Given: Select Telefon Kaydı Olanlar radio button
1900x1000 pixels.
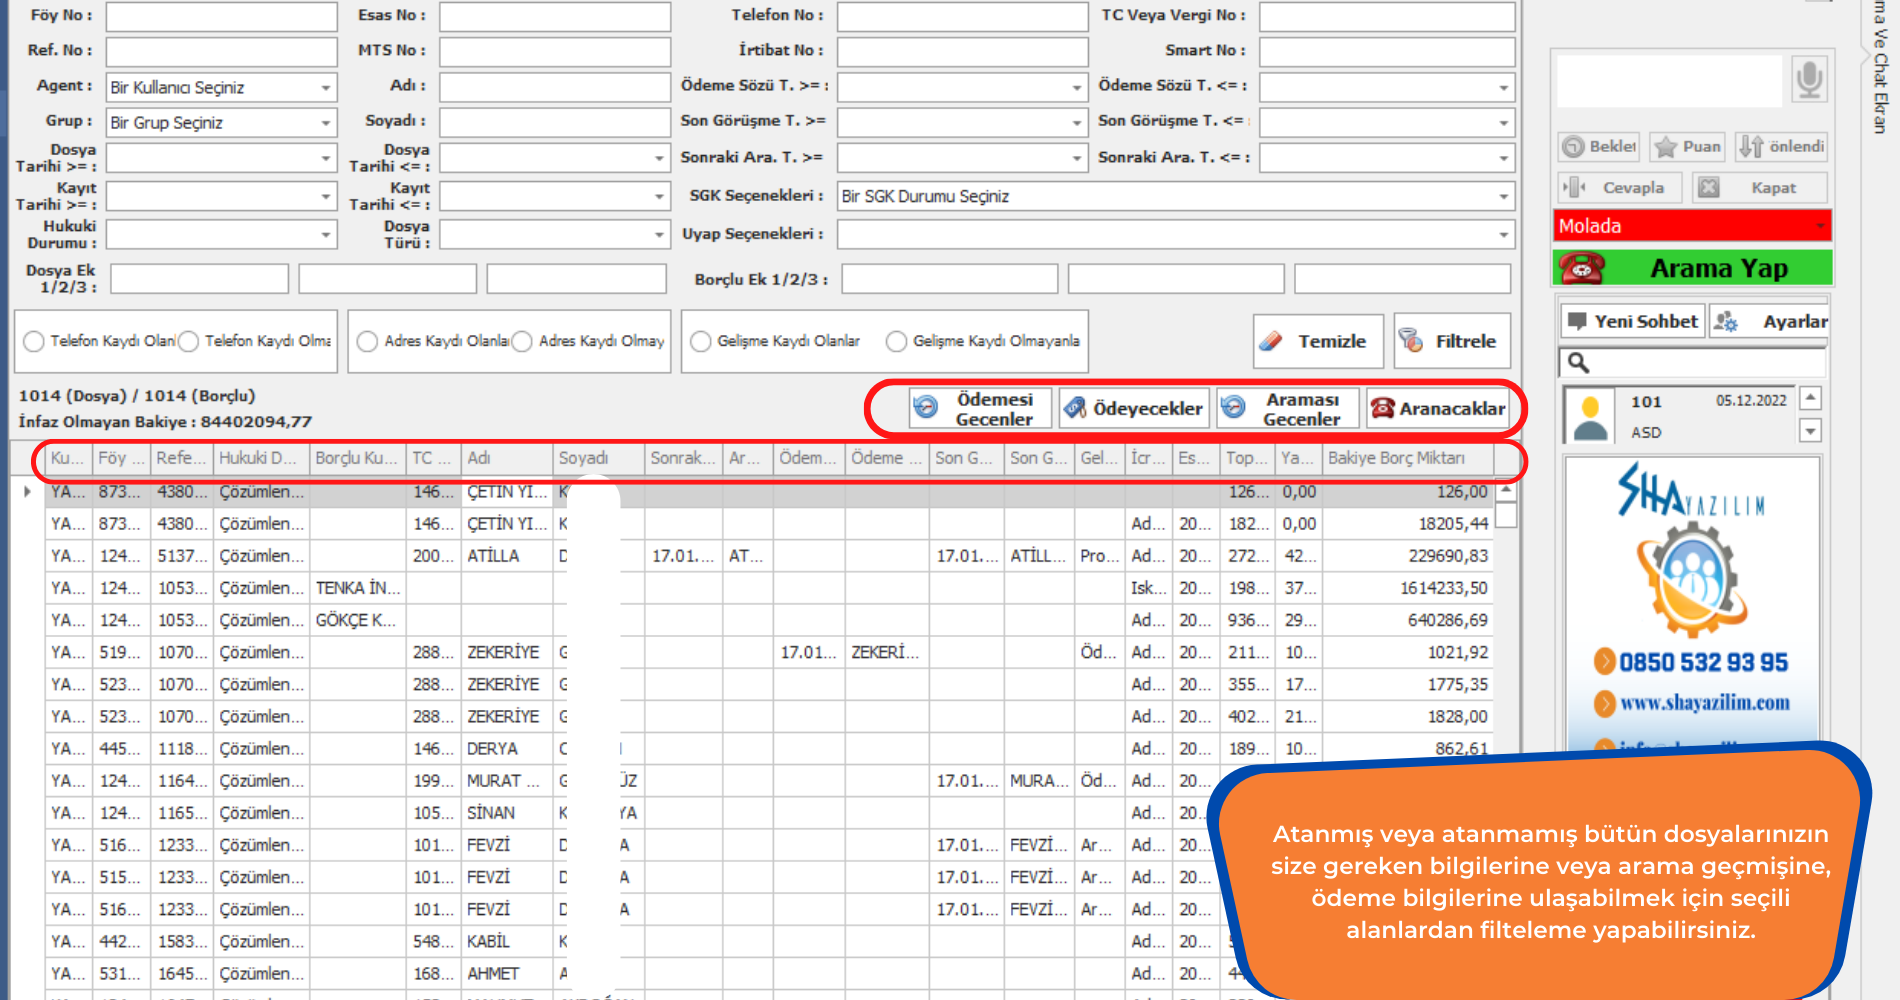Looking at the screenshot, I should (34, 341).
